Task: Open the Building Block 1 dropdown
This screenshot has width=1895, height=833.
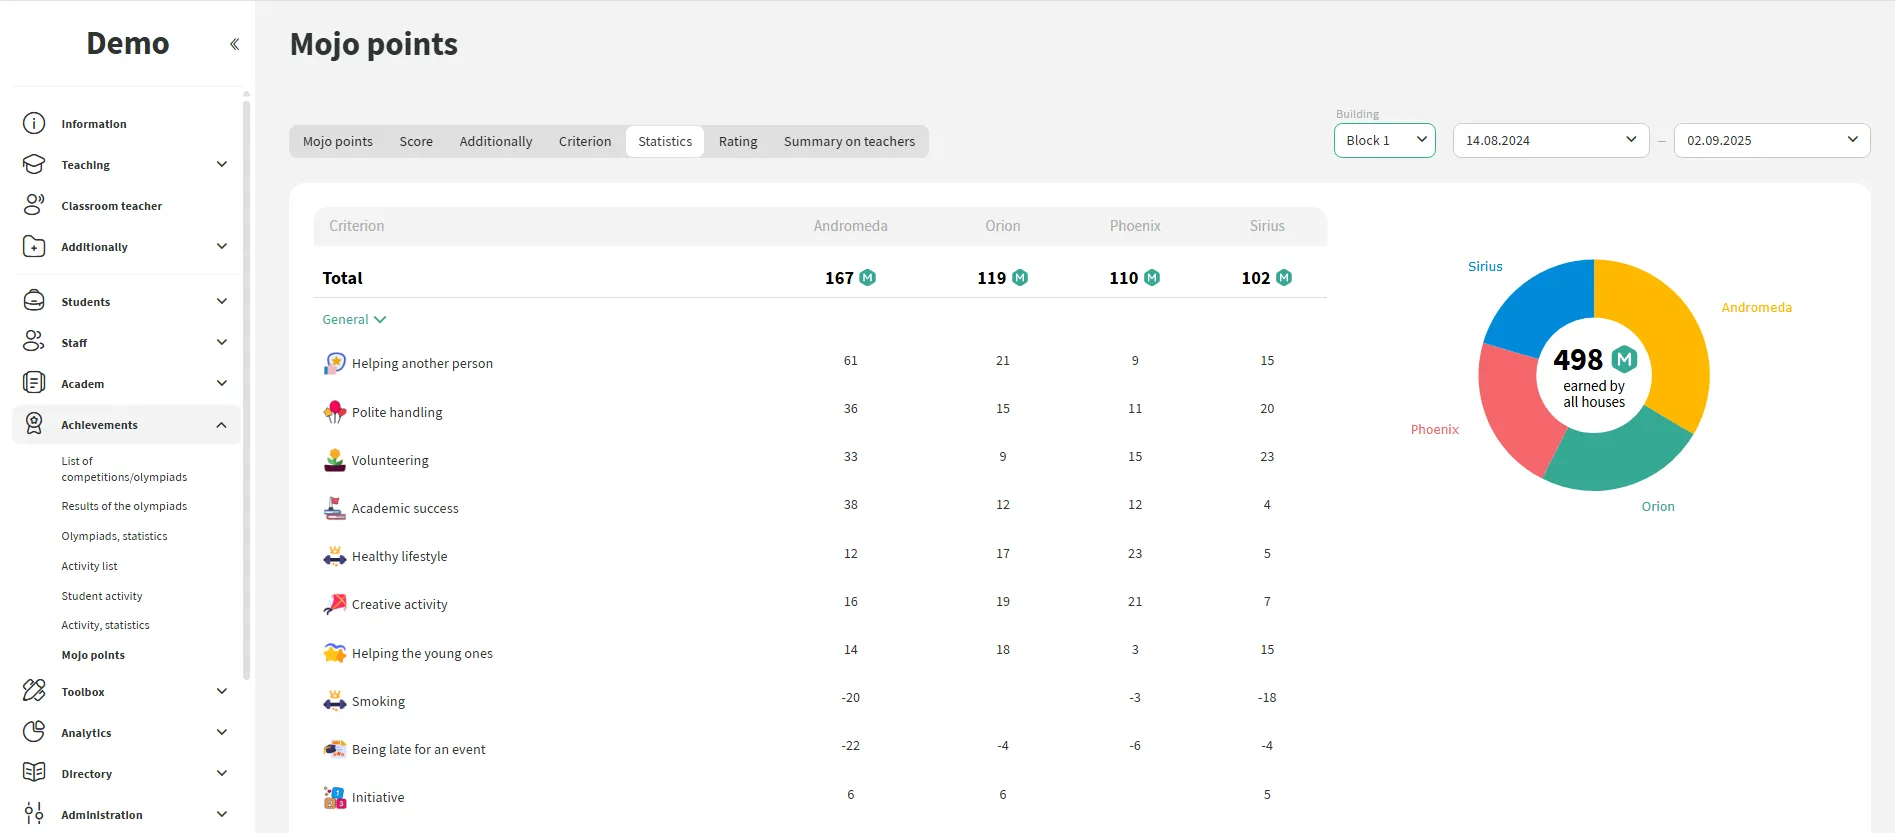Action: point(1384,141)
